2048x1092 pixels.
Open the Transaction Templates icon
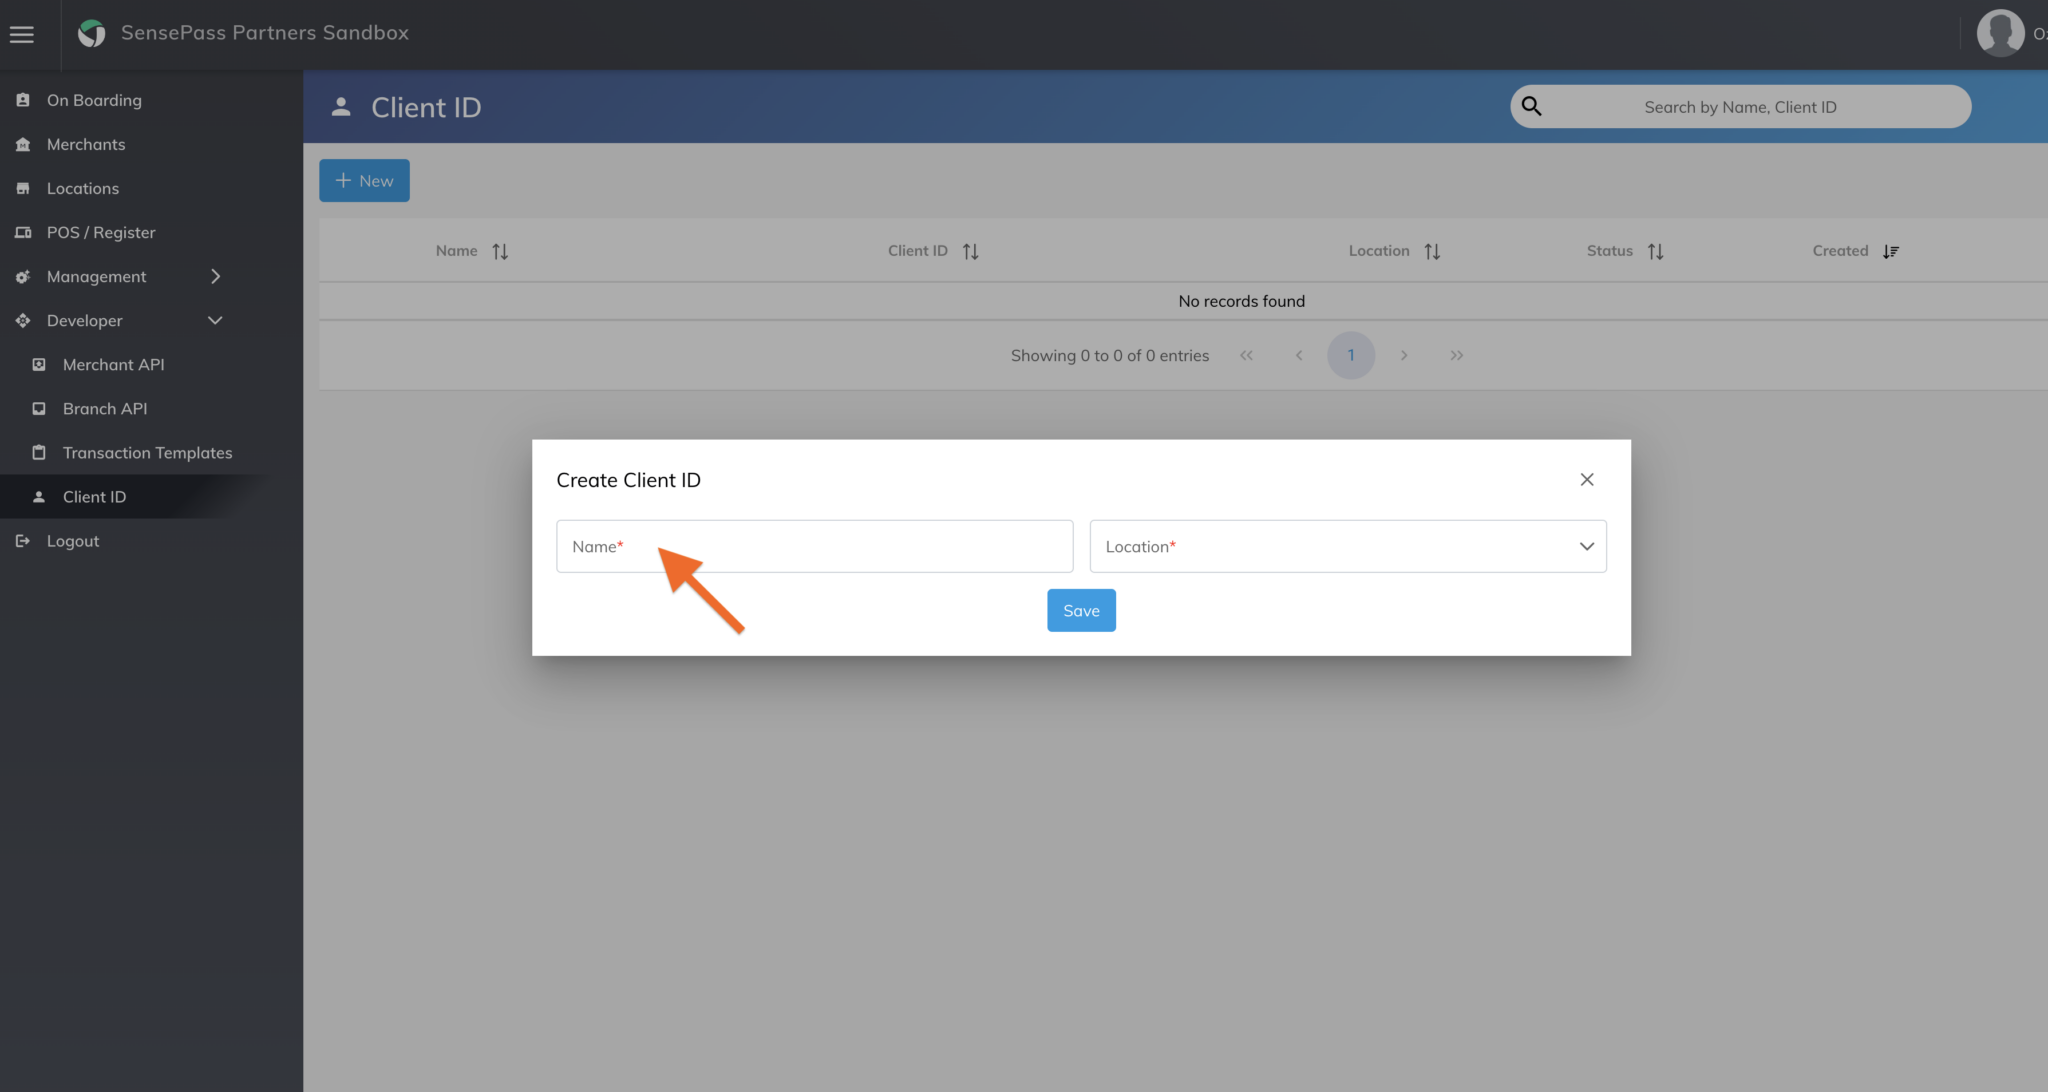click(39, 452)
